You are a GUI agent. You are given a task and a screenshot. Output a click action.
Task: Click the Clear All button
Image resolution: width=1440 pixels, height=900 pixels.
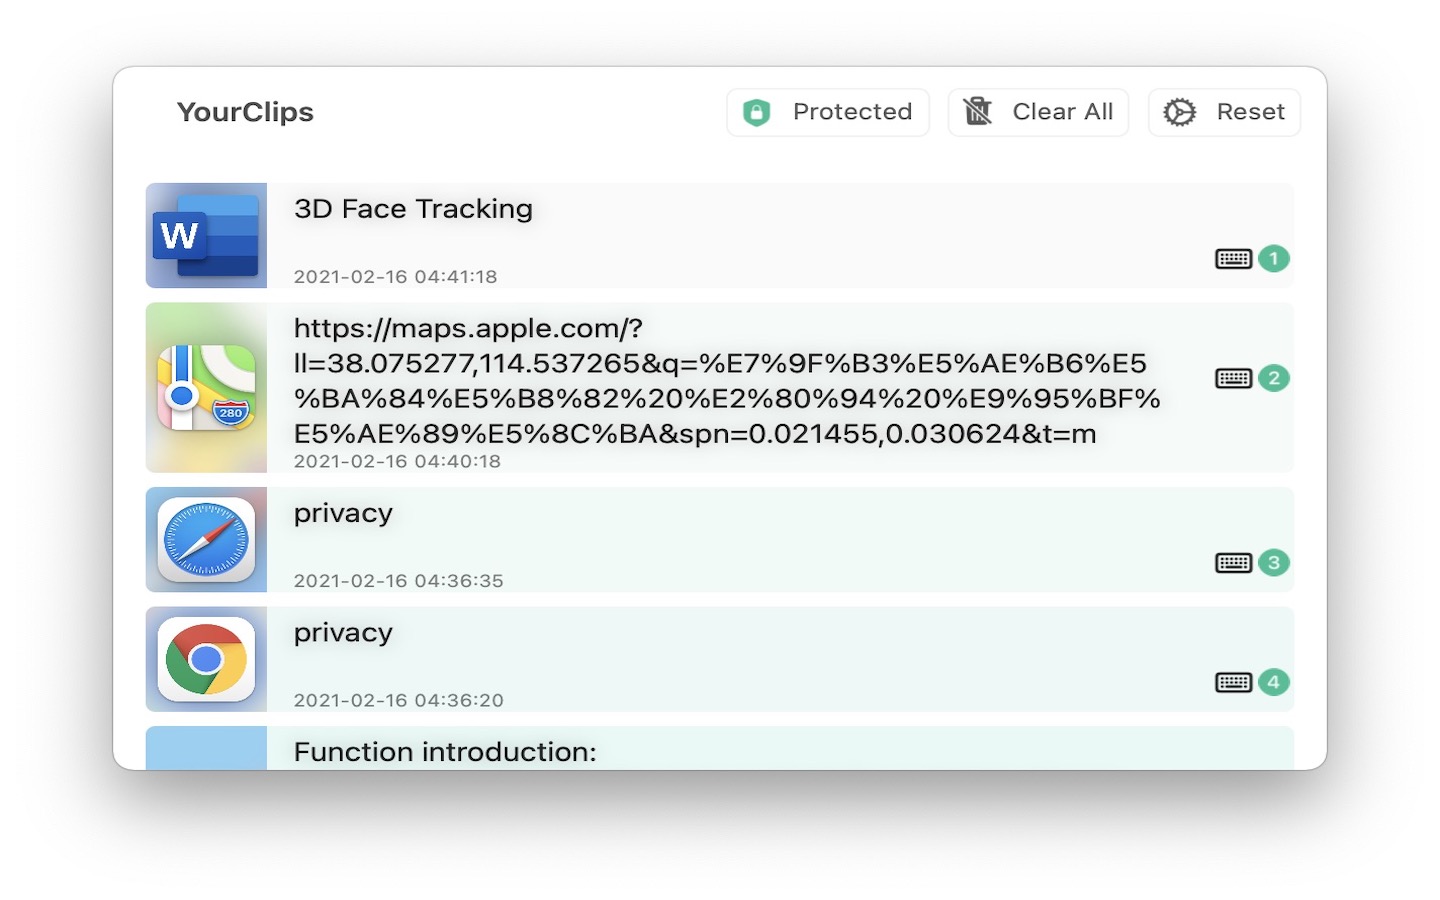(x=1038, y=112)
